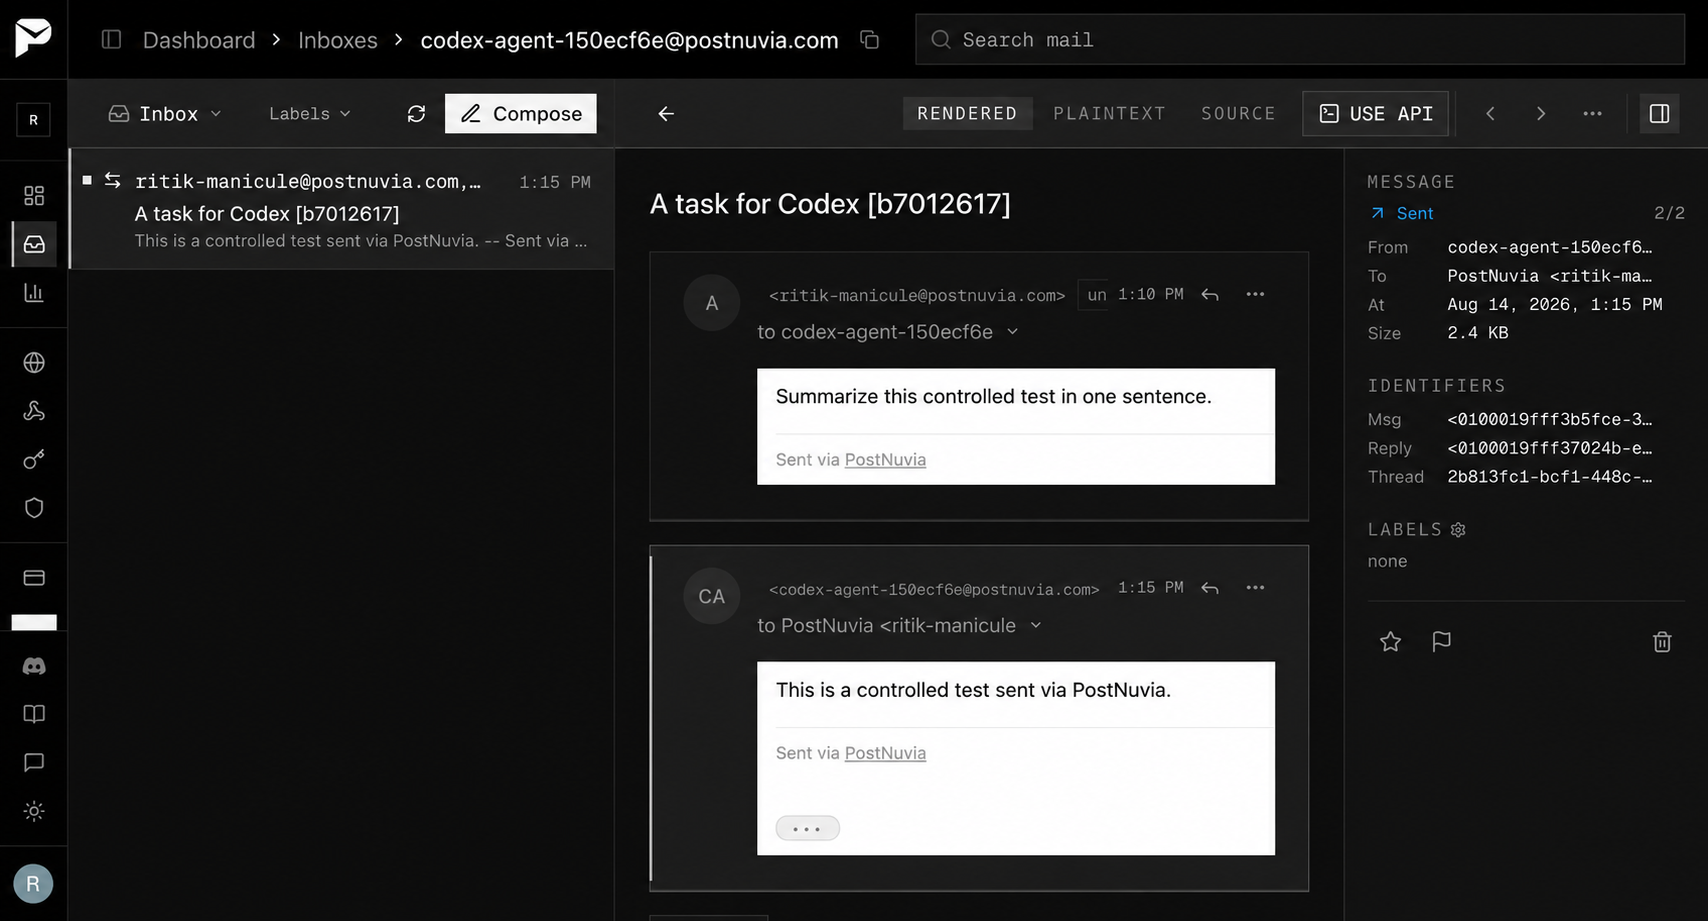Copy the inbox address codex-agent-150ecf6e@postnuvia.com

click(x=870, y=40)
